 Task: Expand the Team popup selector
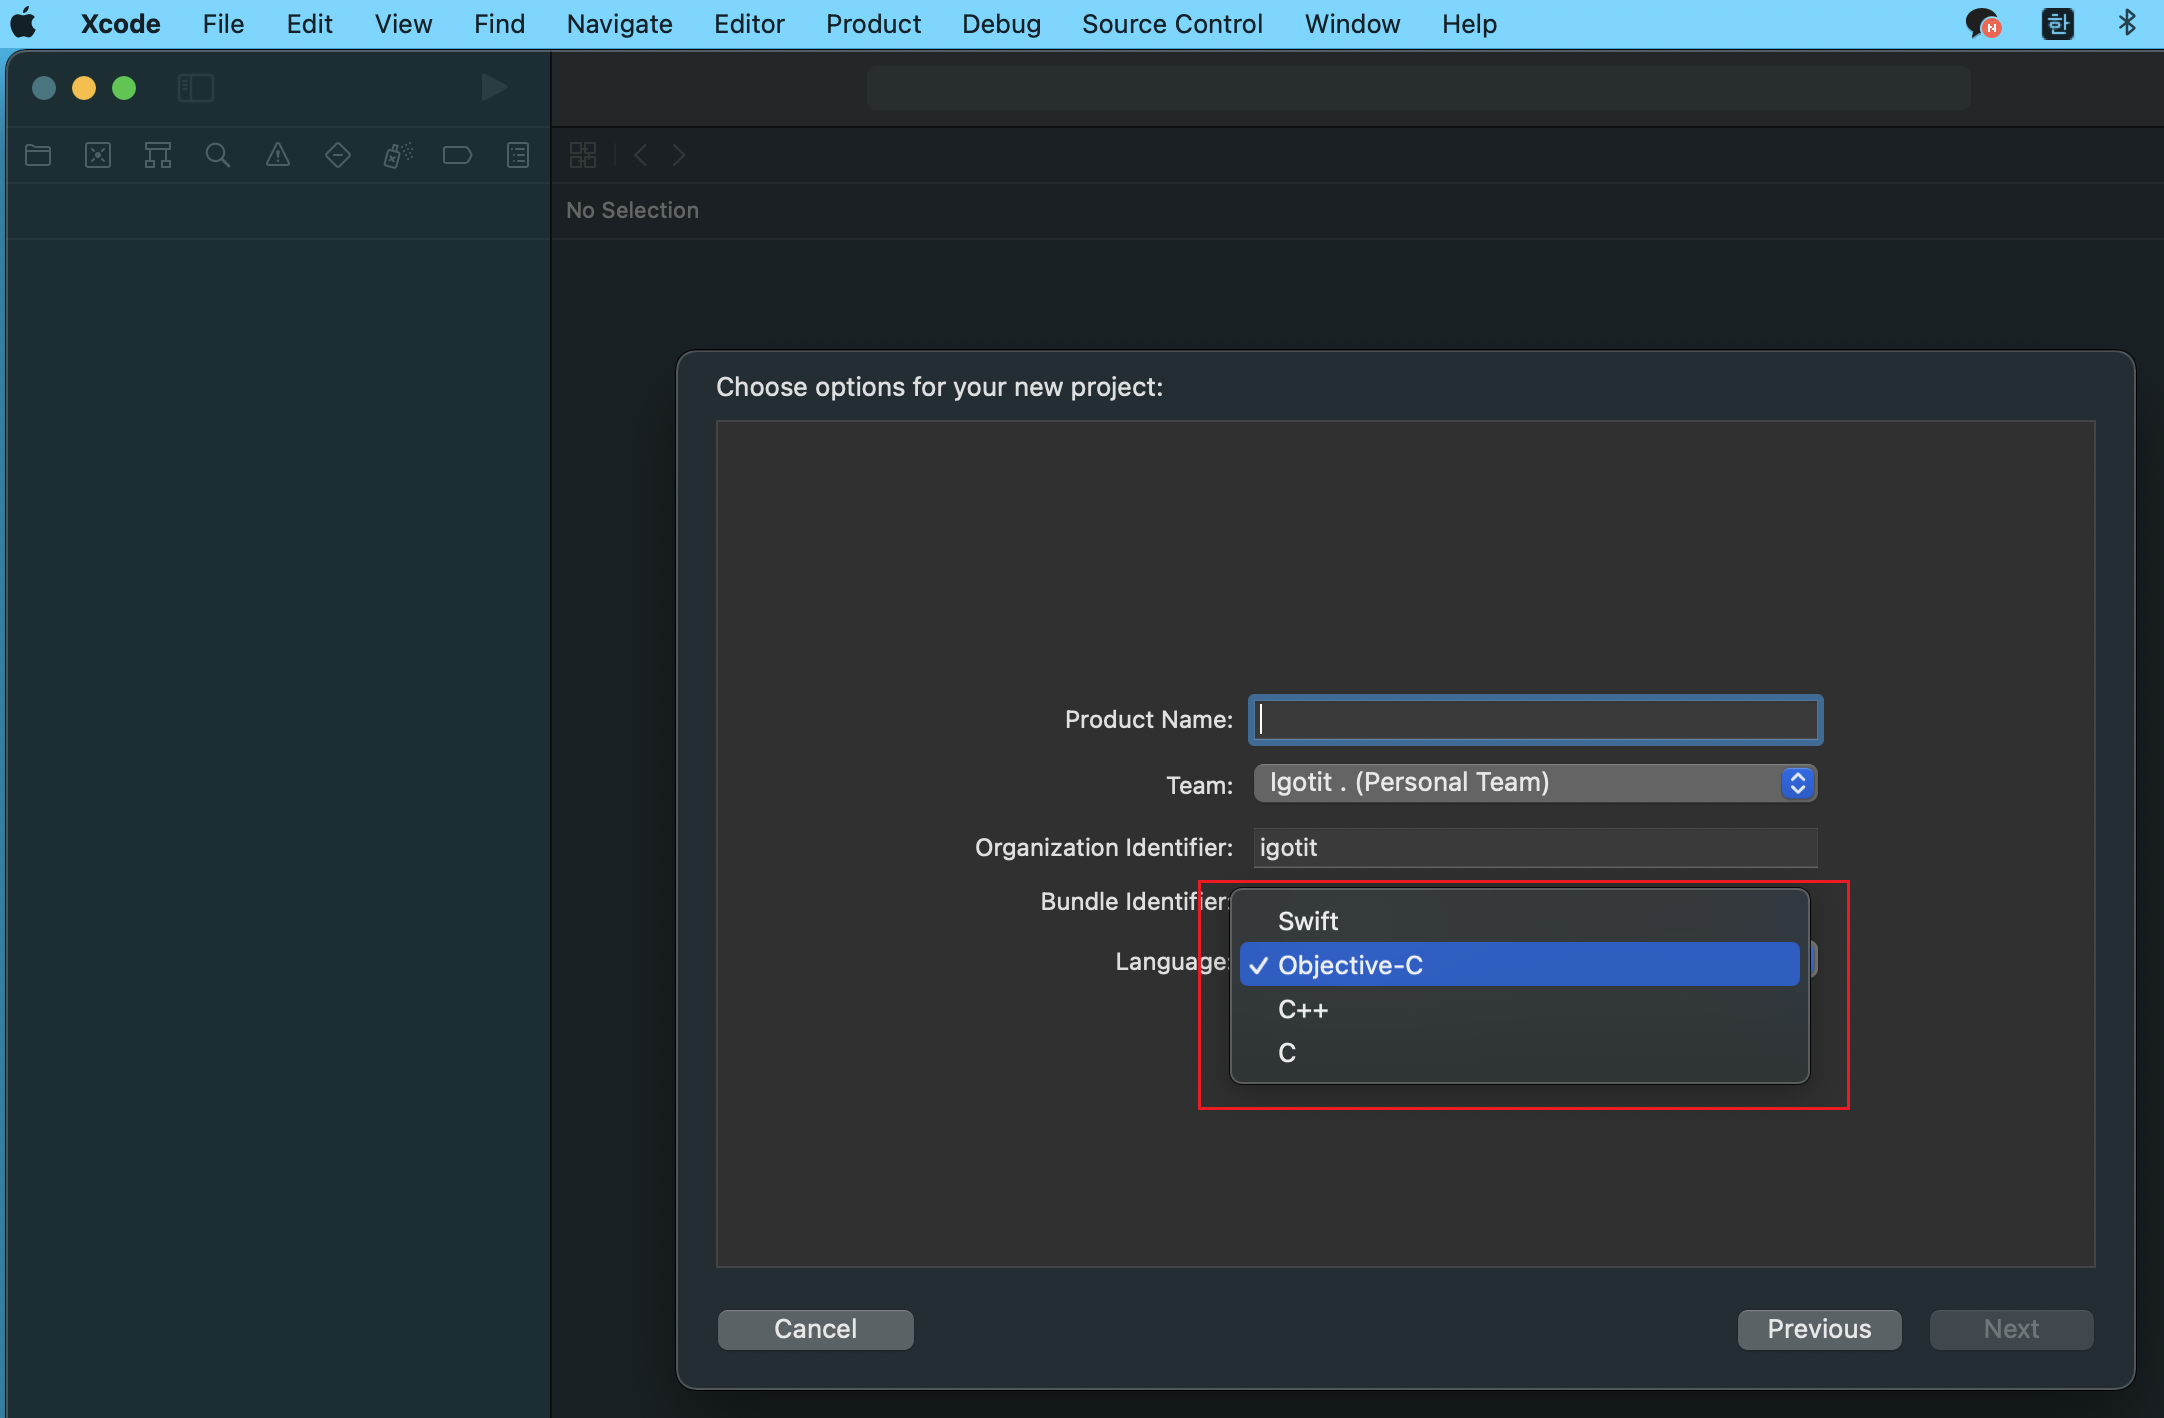[1534, 783]
